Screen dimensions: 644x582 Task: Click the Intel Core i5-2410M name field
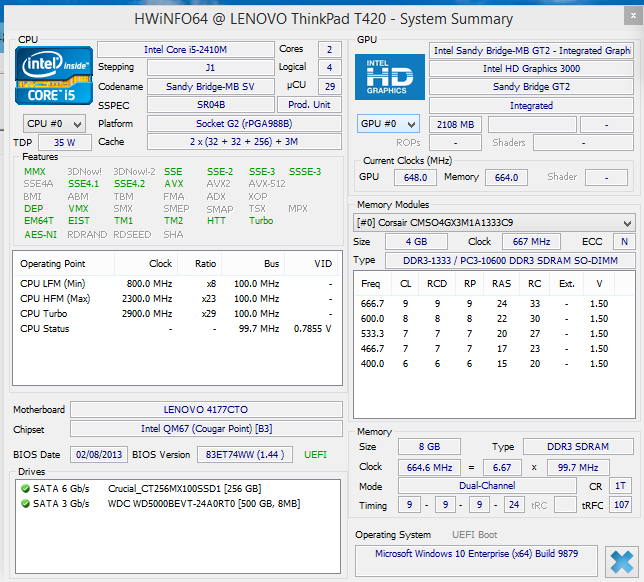click(185, 49)
